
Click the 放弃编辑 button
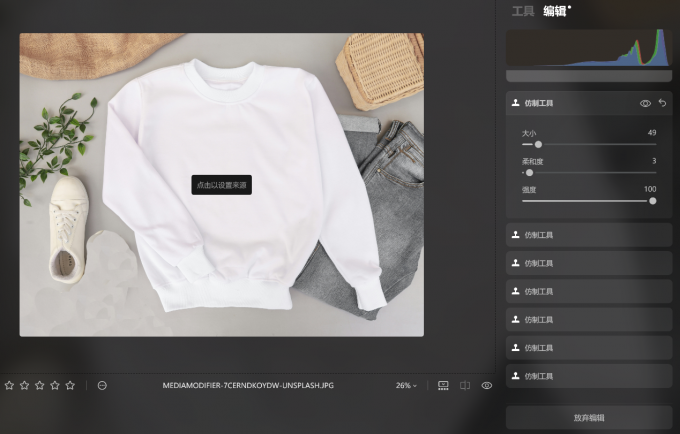(x=588, y=417)
